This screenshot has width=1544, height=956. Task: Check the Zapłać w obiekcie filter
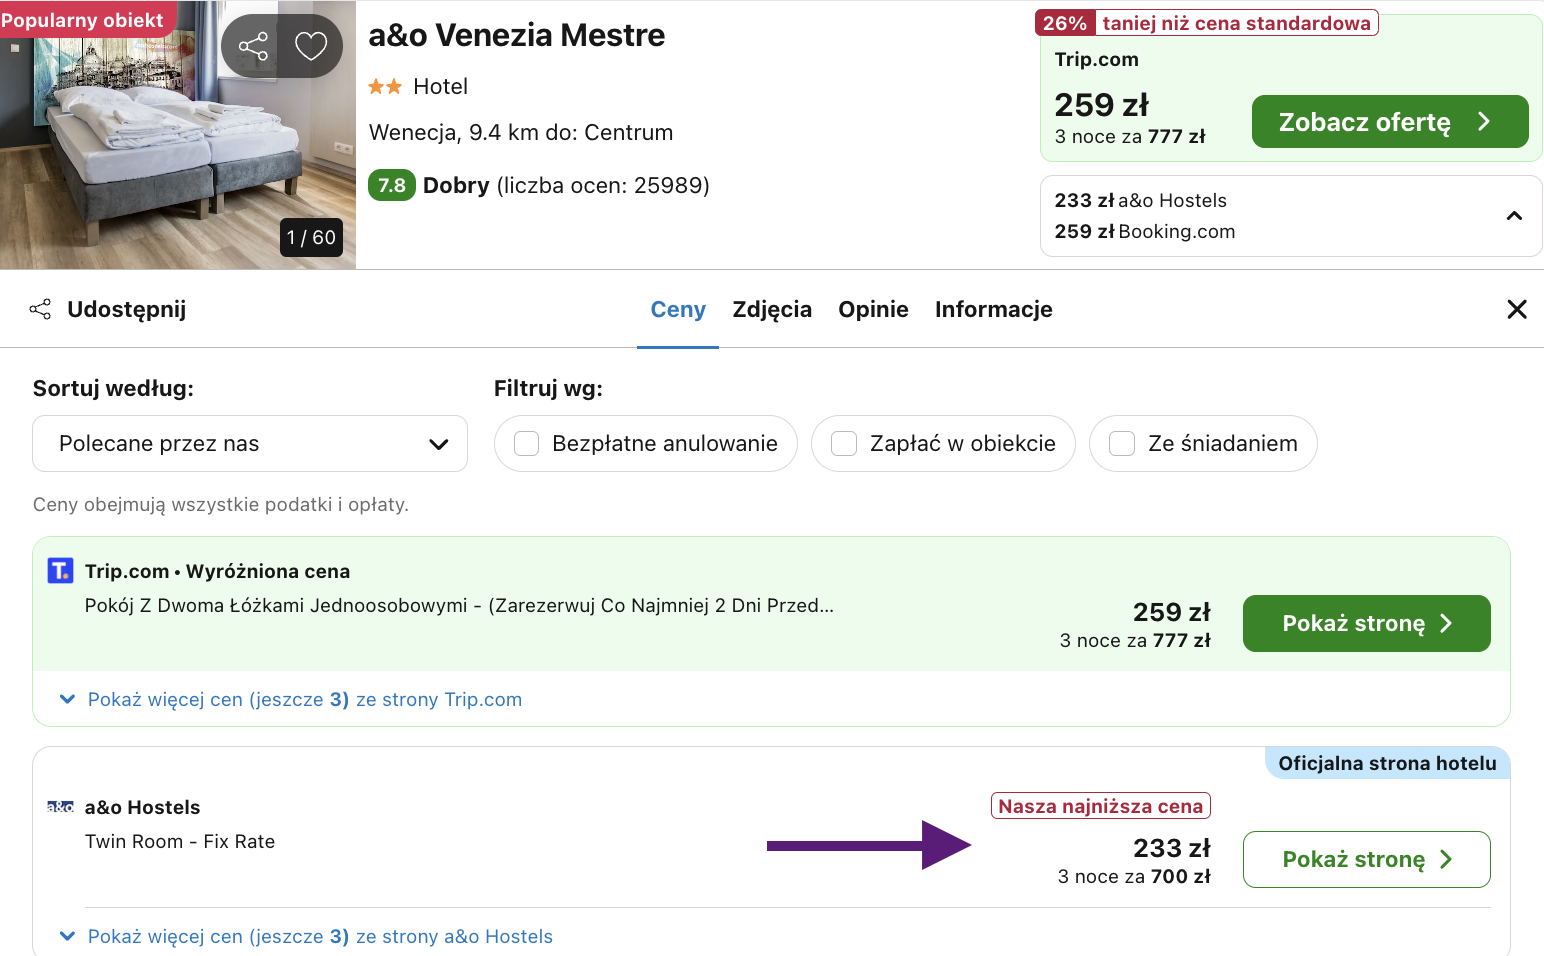pyautogui.click(x=844, y=443)
